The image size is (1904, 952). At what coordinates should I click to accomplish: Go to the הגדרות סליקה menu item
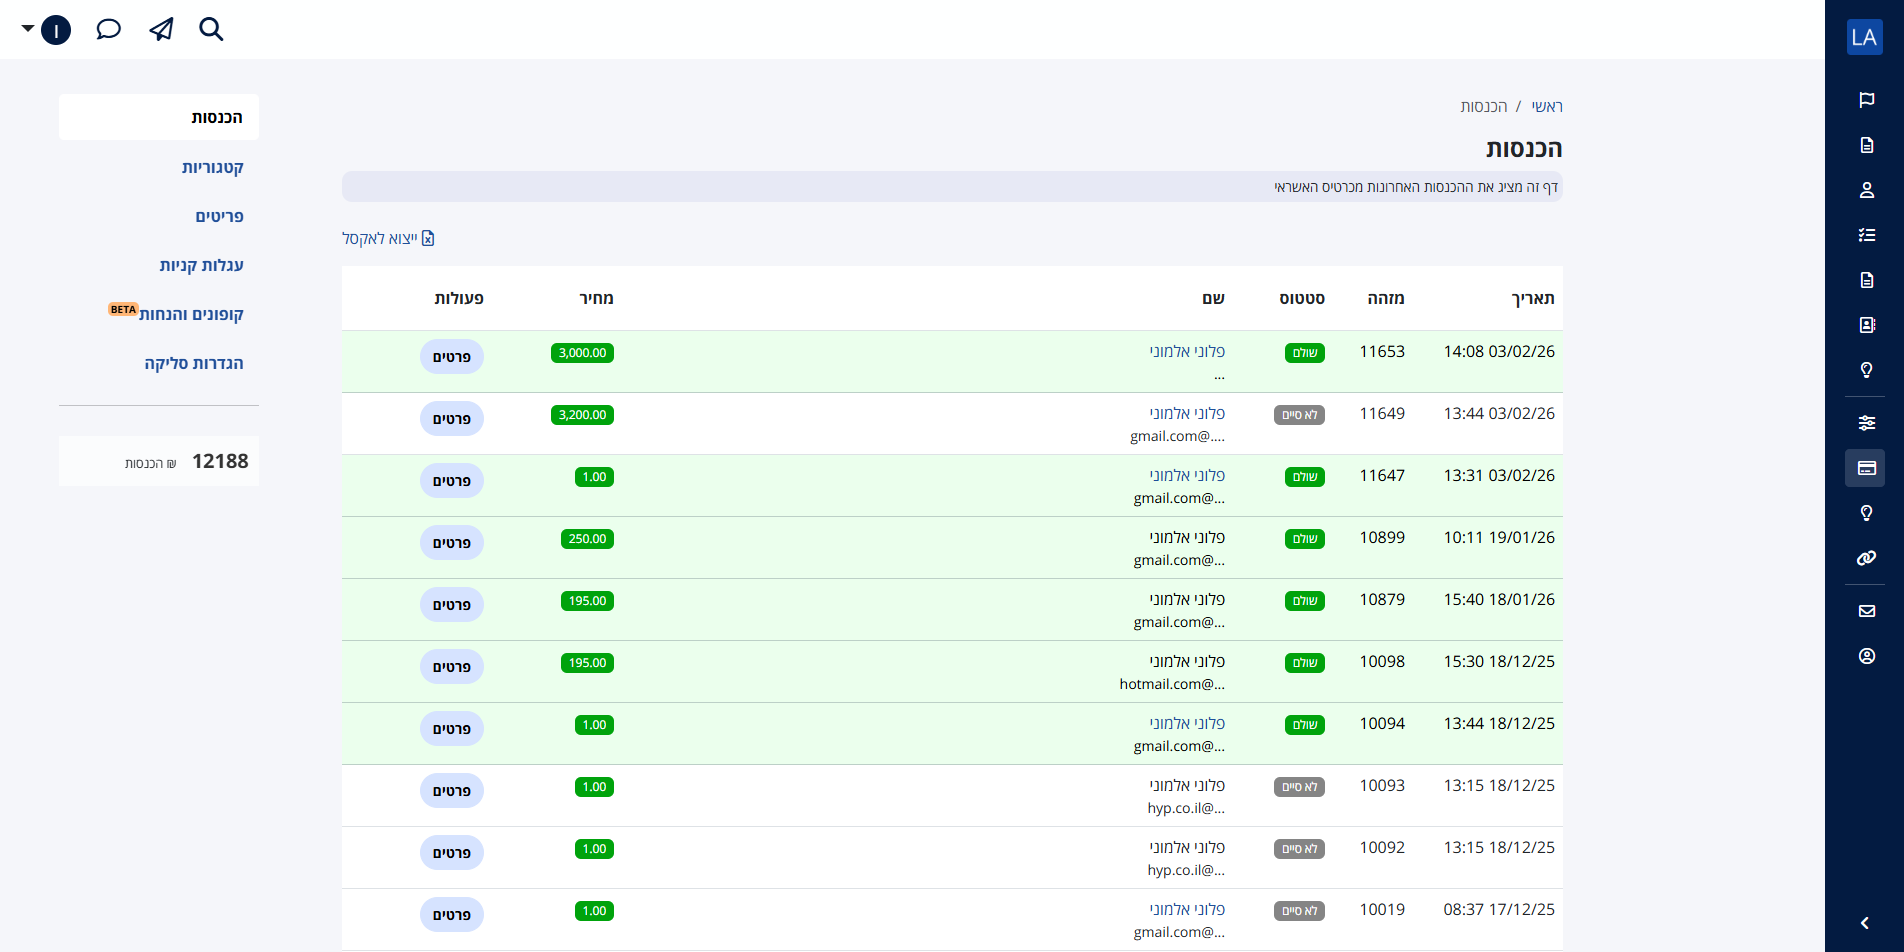pyautogui.click(x=194, y=363)
